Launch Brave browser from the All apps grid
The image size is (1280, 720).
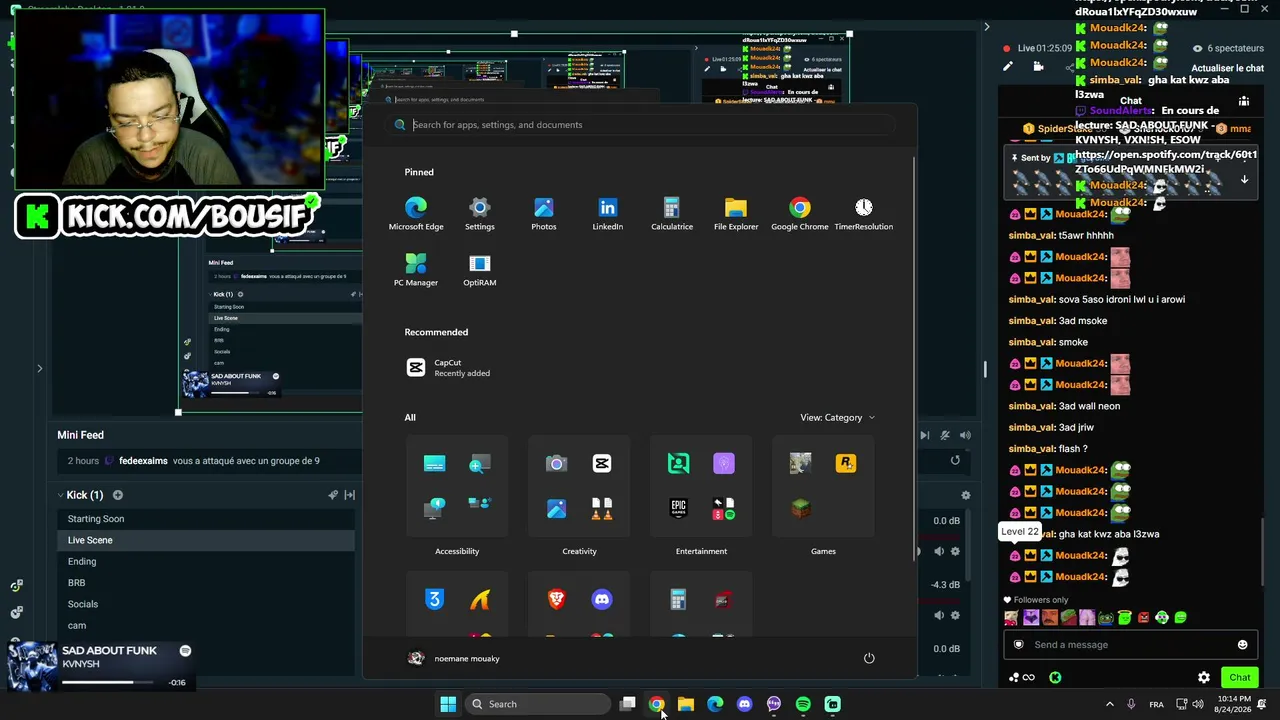click(x=557, y=599)
